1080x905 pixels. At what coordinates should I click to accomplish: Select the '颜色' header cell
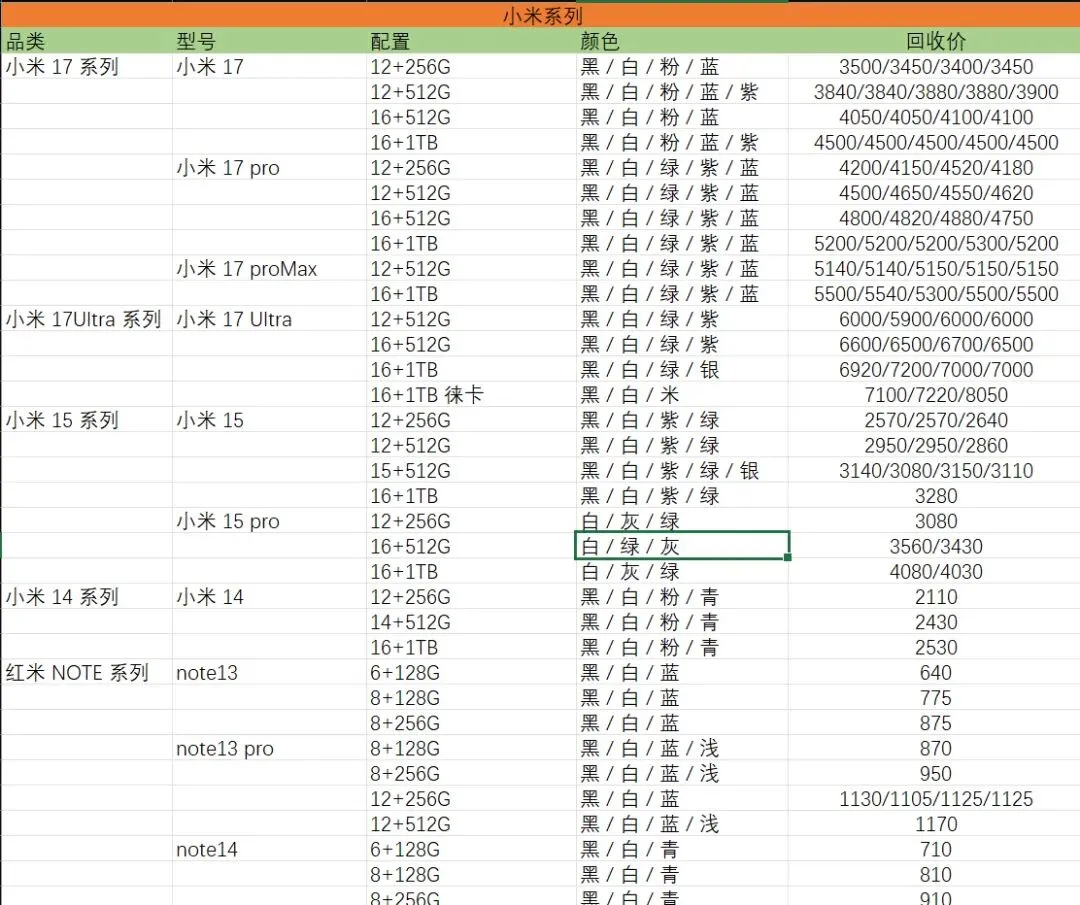pos(682,41)
